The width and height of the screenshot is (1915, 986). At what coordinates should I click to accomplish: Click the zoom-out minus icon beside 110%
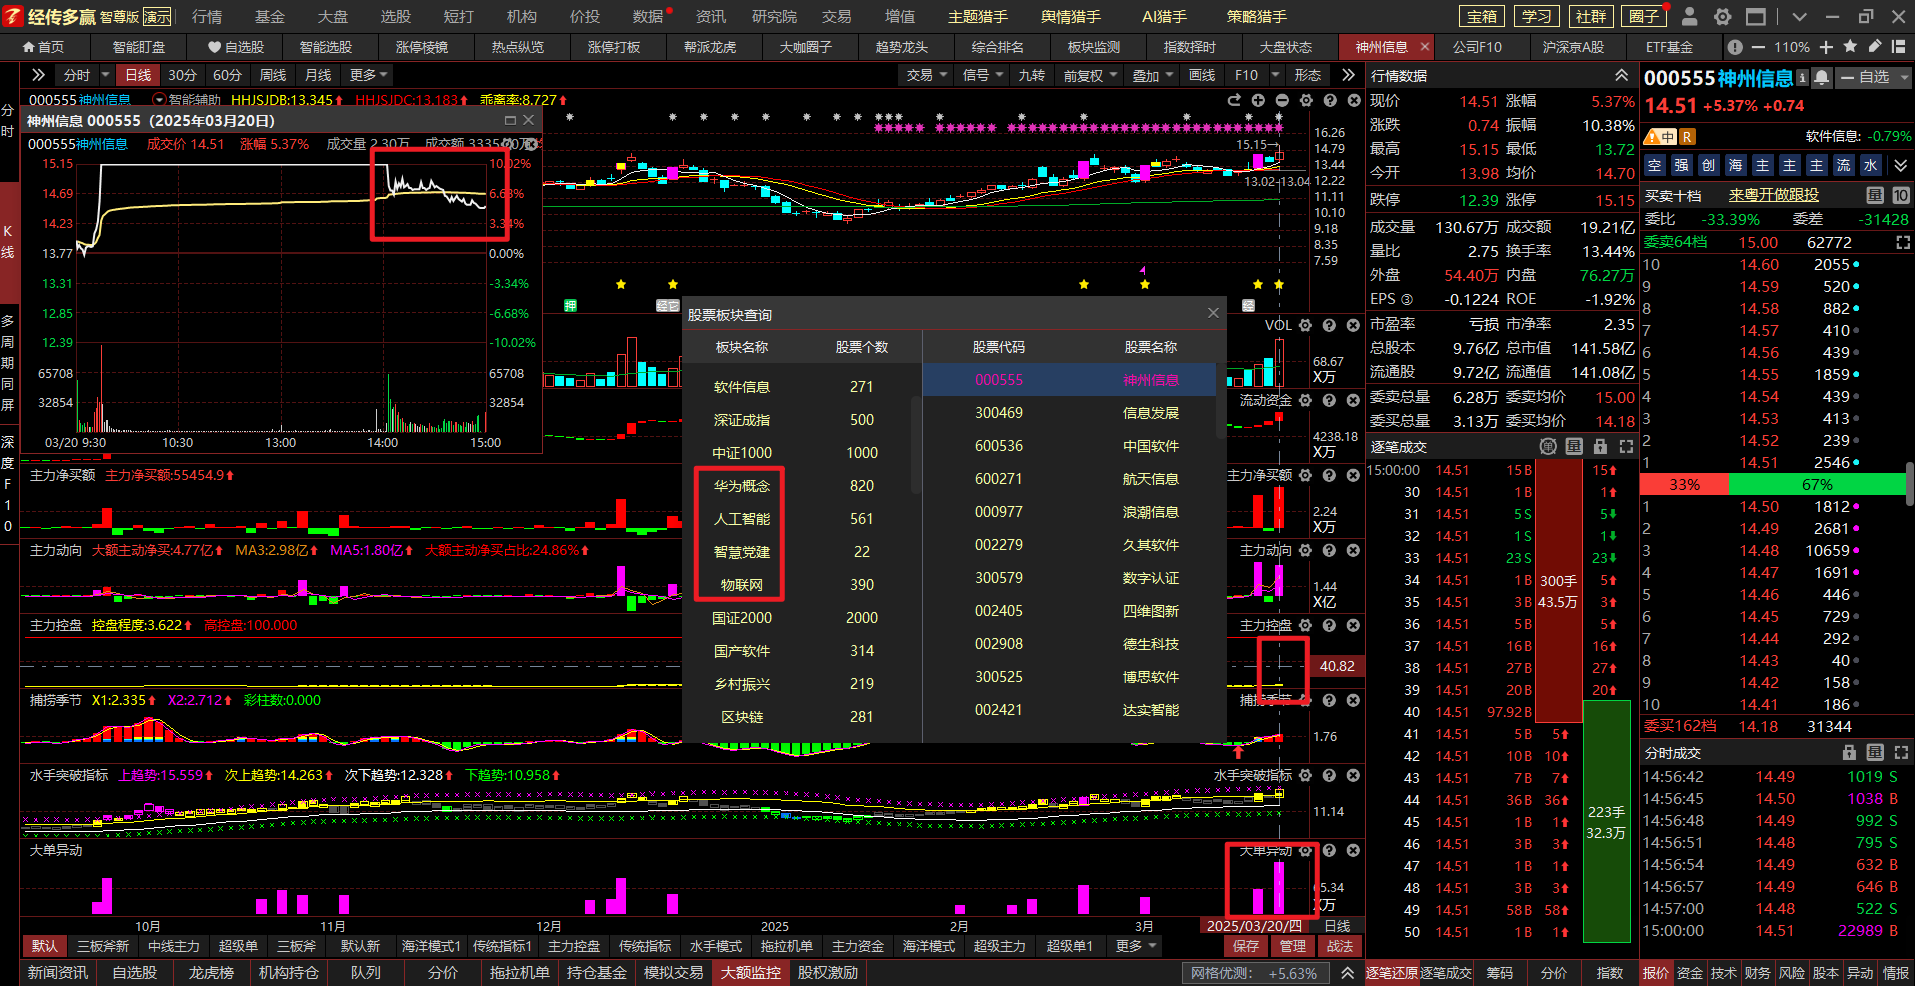tap(1760, 47)
